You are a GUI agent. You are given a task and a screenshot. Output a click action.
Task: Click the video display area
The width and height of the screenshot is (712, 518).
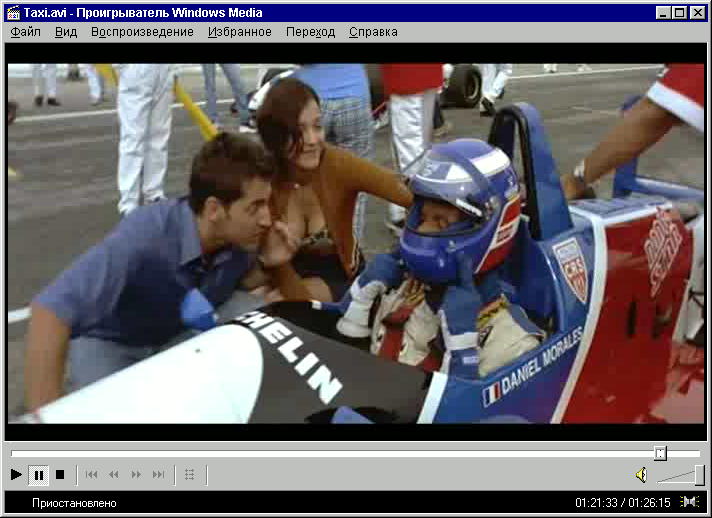tap(356, 243)
